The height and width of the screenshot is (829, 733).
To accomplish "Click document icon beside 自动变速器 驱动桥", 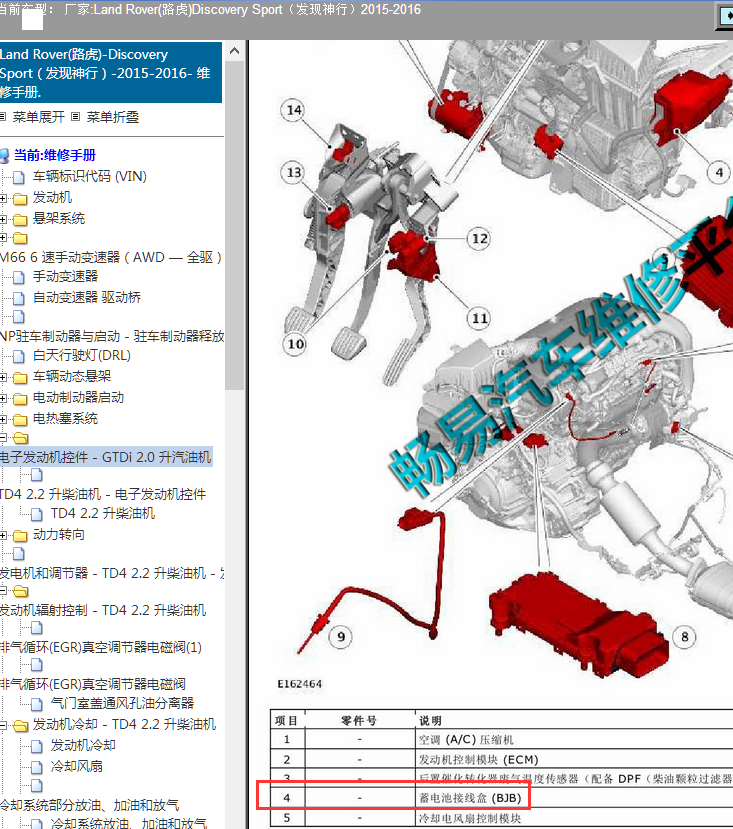I will pyautogui.click(x=19, y=298).
